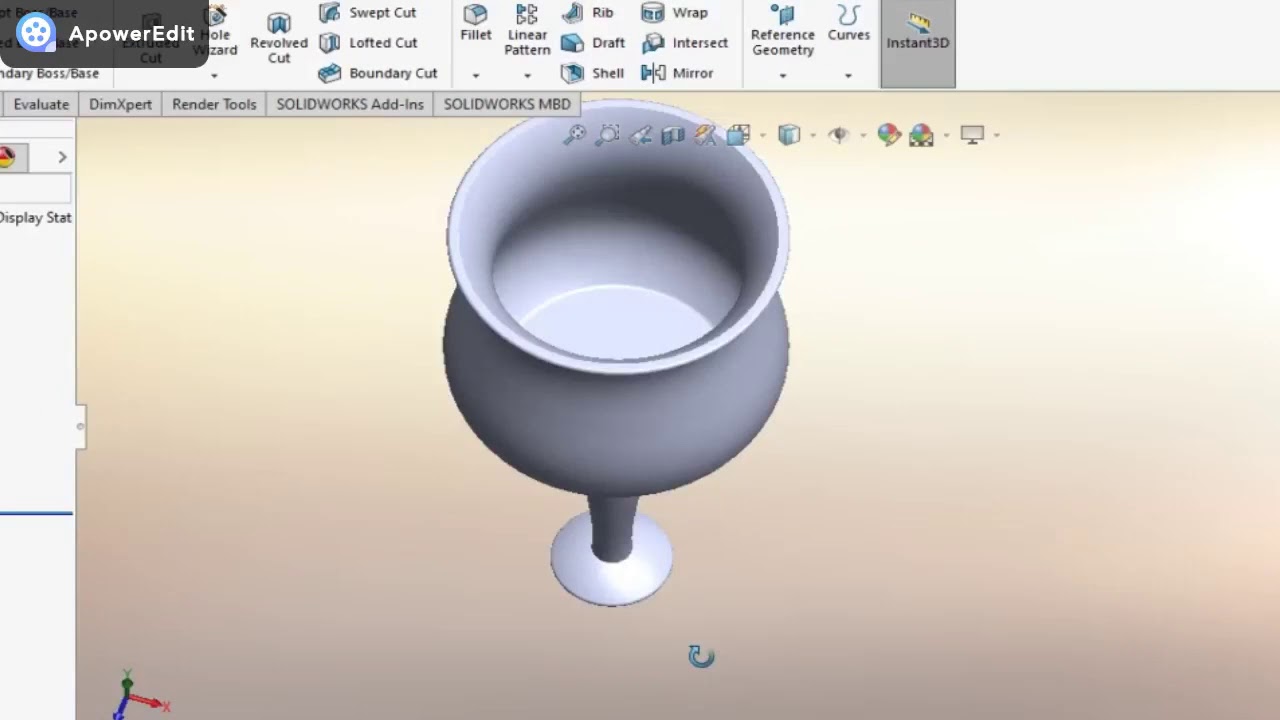Click the Boundary Boss/Base button
This screenshot has width=1280, height=720.
point(50,73)
